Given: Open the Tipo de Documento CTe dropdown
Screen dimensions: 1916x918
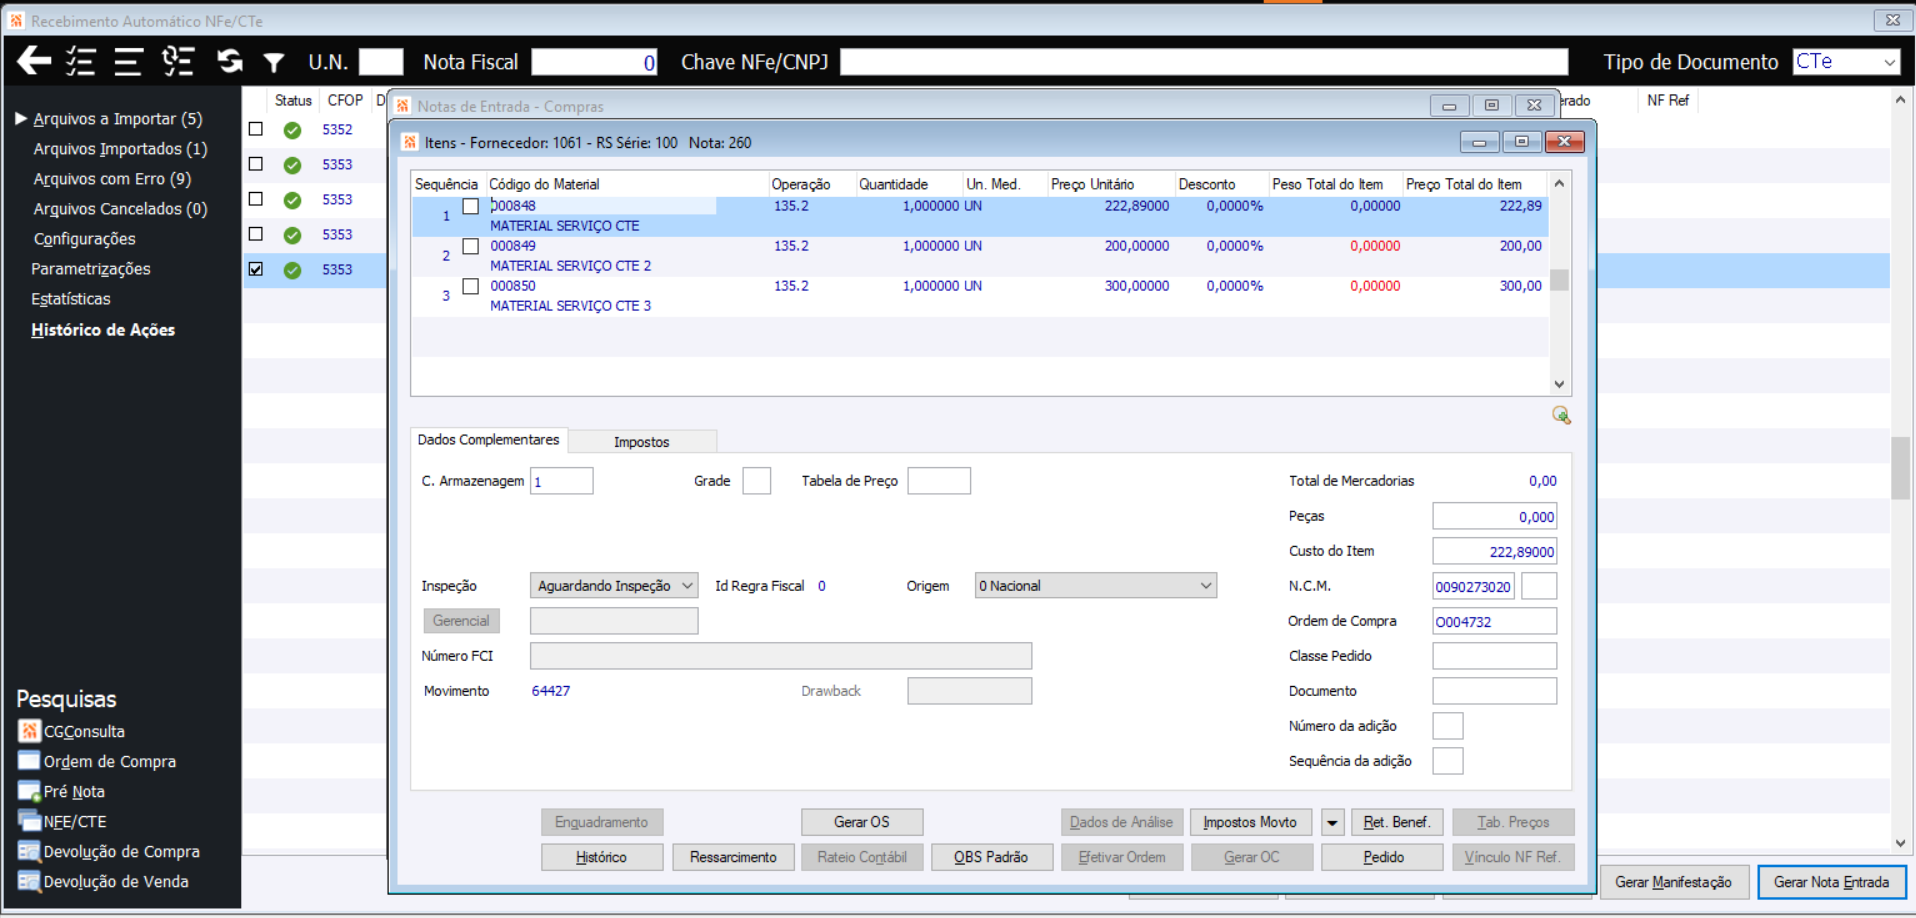Looking at the screenshot, I should coord(1846,62).
